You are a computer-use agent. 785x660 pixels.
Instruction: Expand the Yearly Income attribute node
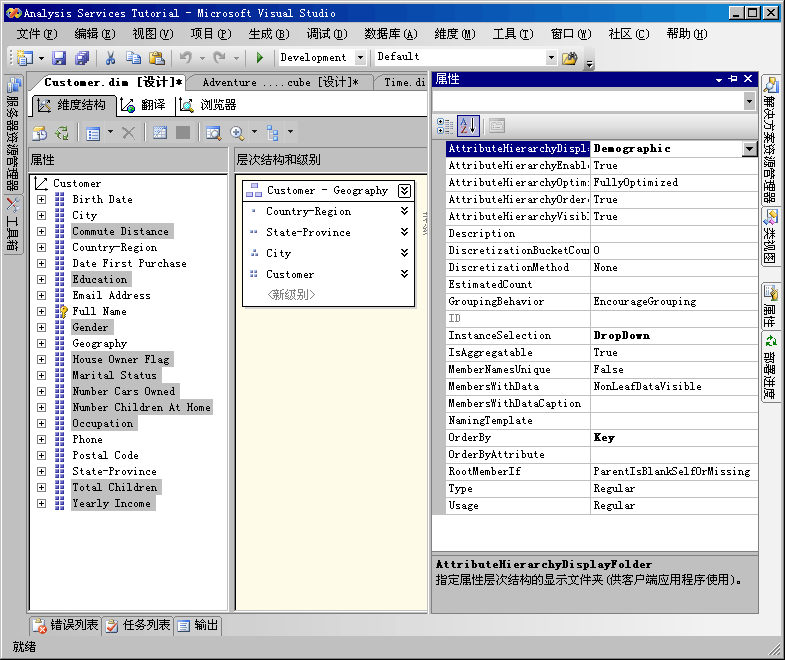pyautogui.click(x=42, y=504)
